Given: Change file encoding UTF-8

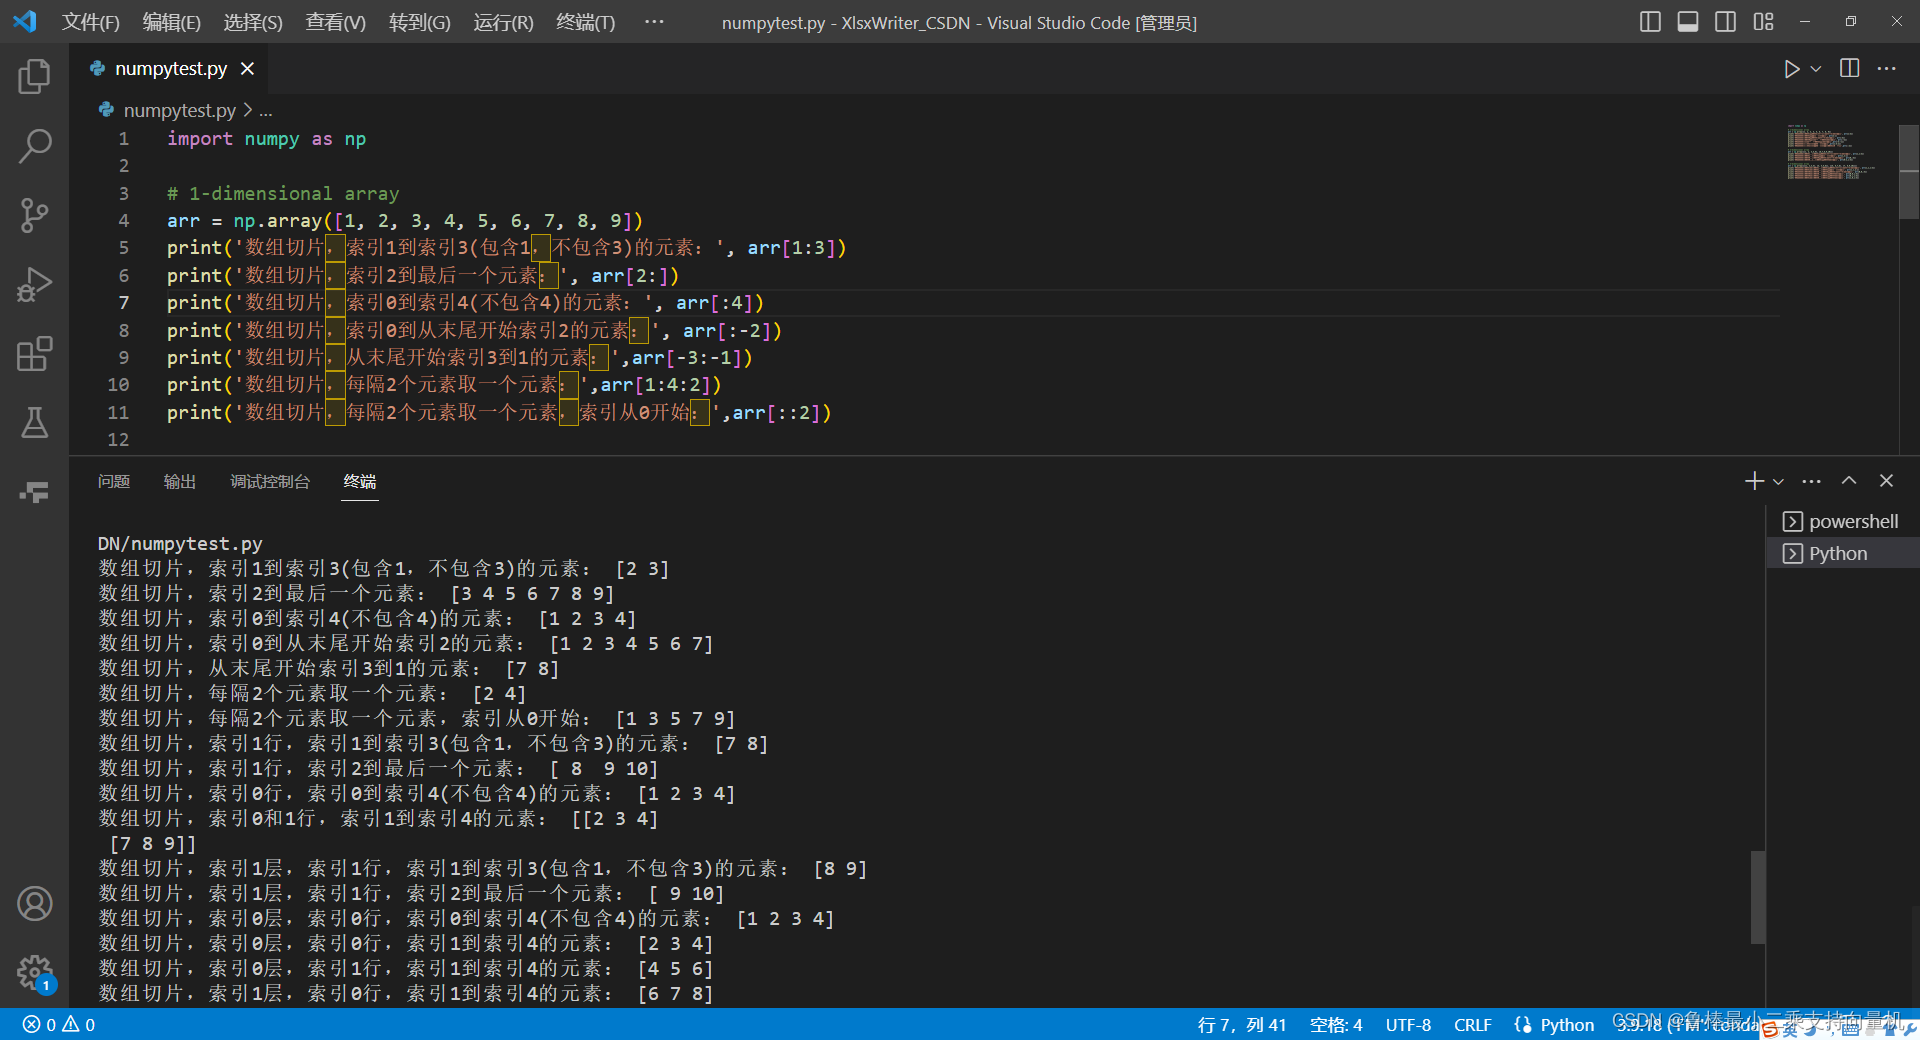Looking at the screenshot, I should pyautogui.click(x=1408, y=1025).
